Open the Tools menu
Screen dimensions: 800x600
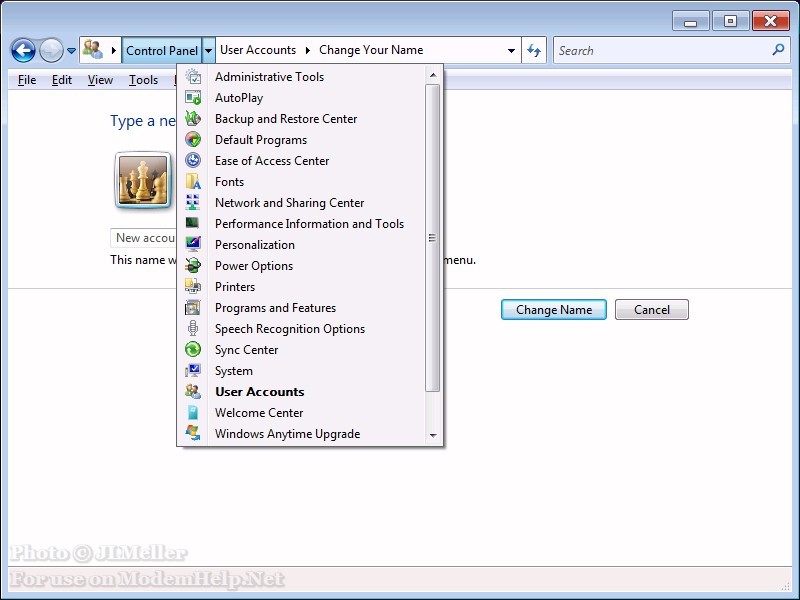tap(143, 80)
